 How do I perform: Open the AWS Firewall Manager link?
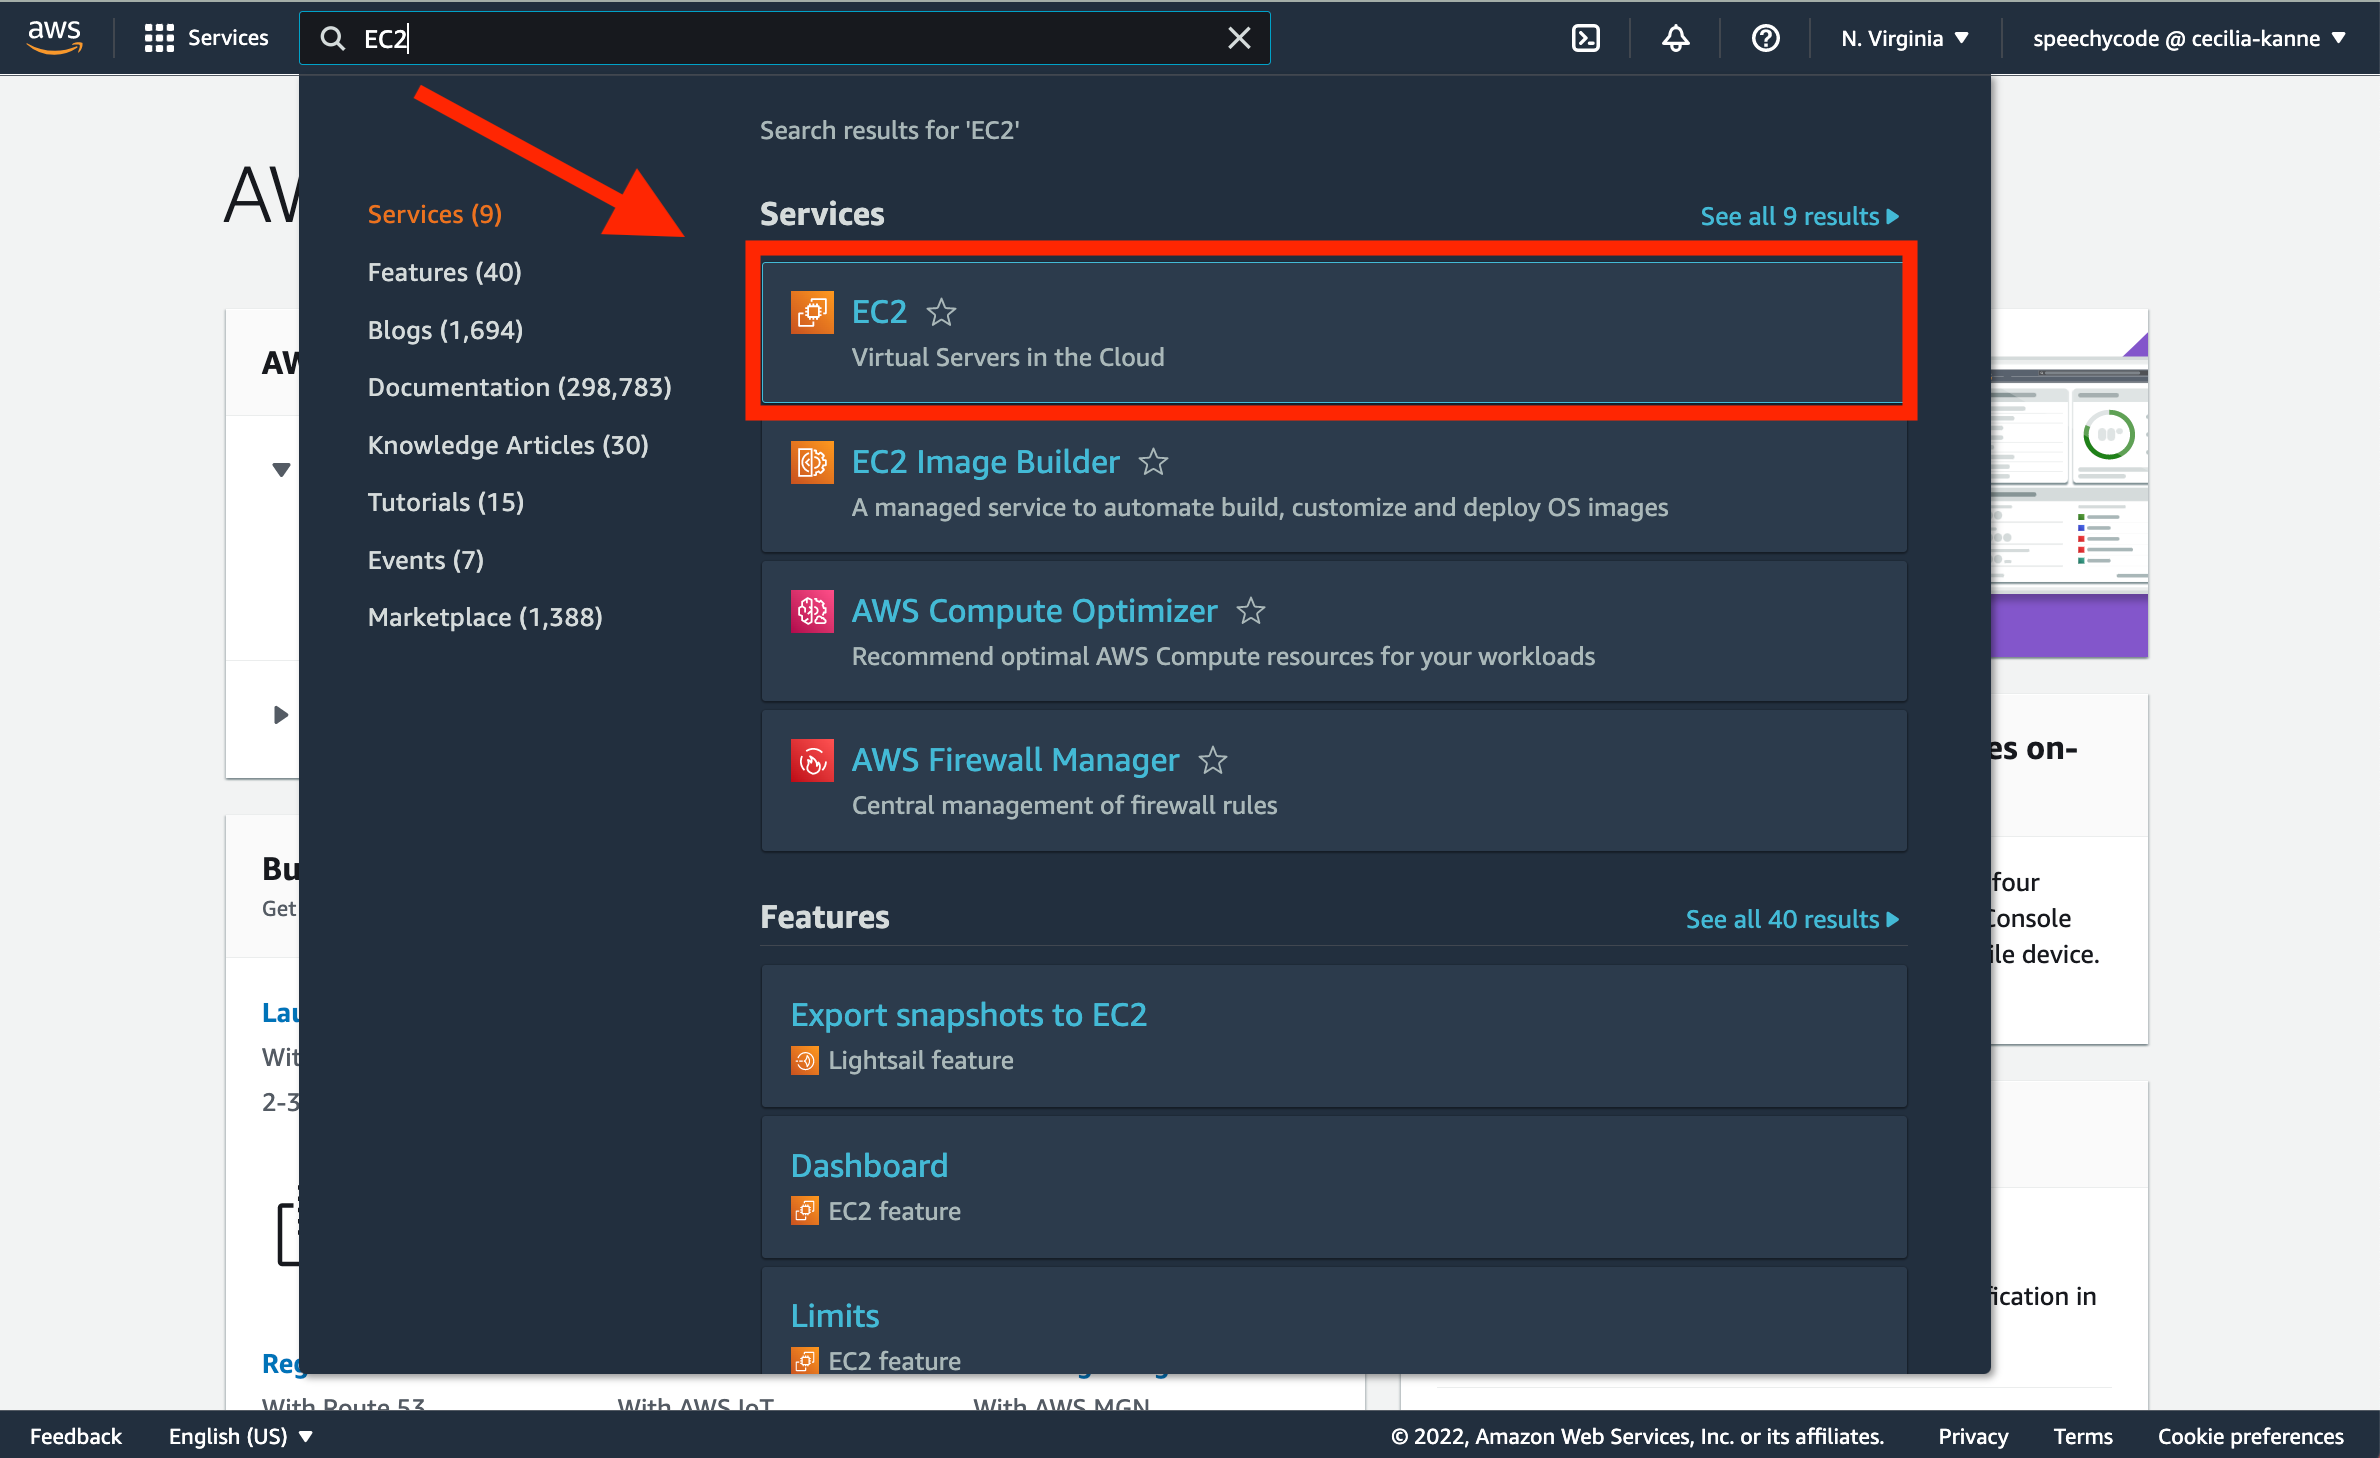click(x=1016, y=760)
